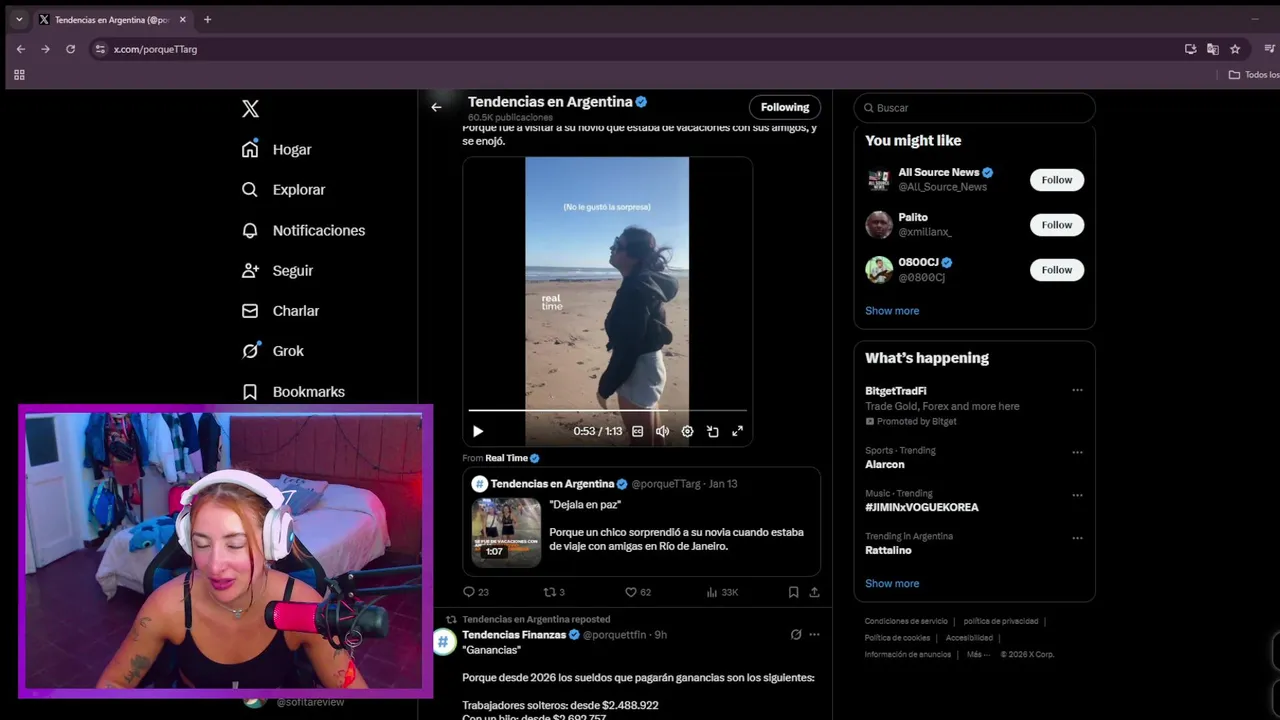View the post's 33K analytics

pyautogui.click(x=722, y=592)
